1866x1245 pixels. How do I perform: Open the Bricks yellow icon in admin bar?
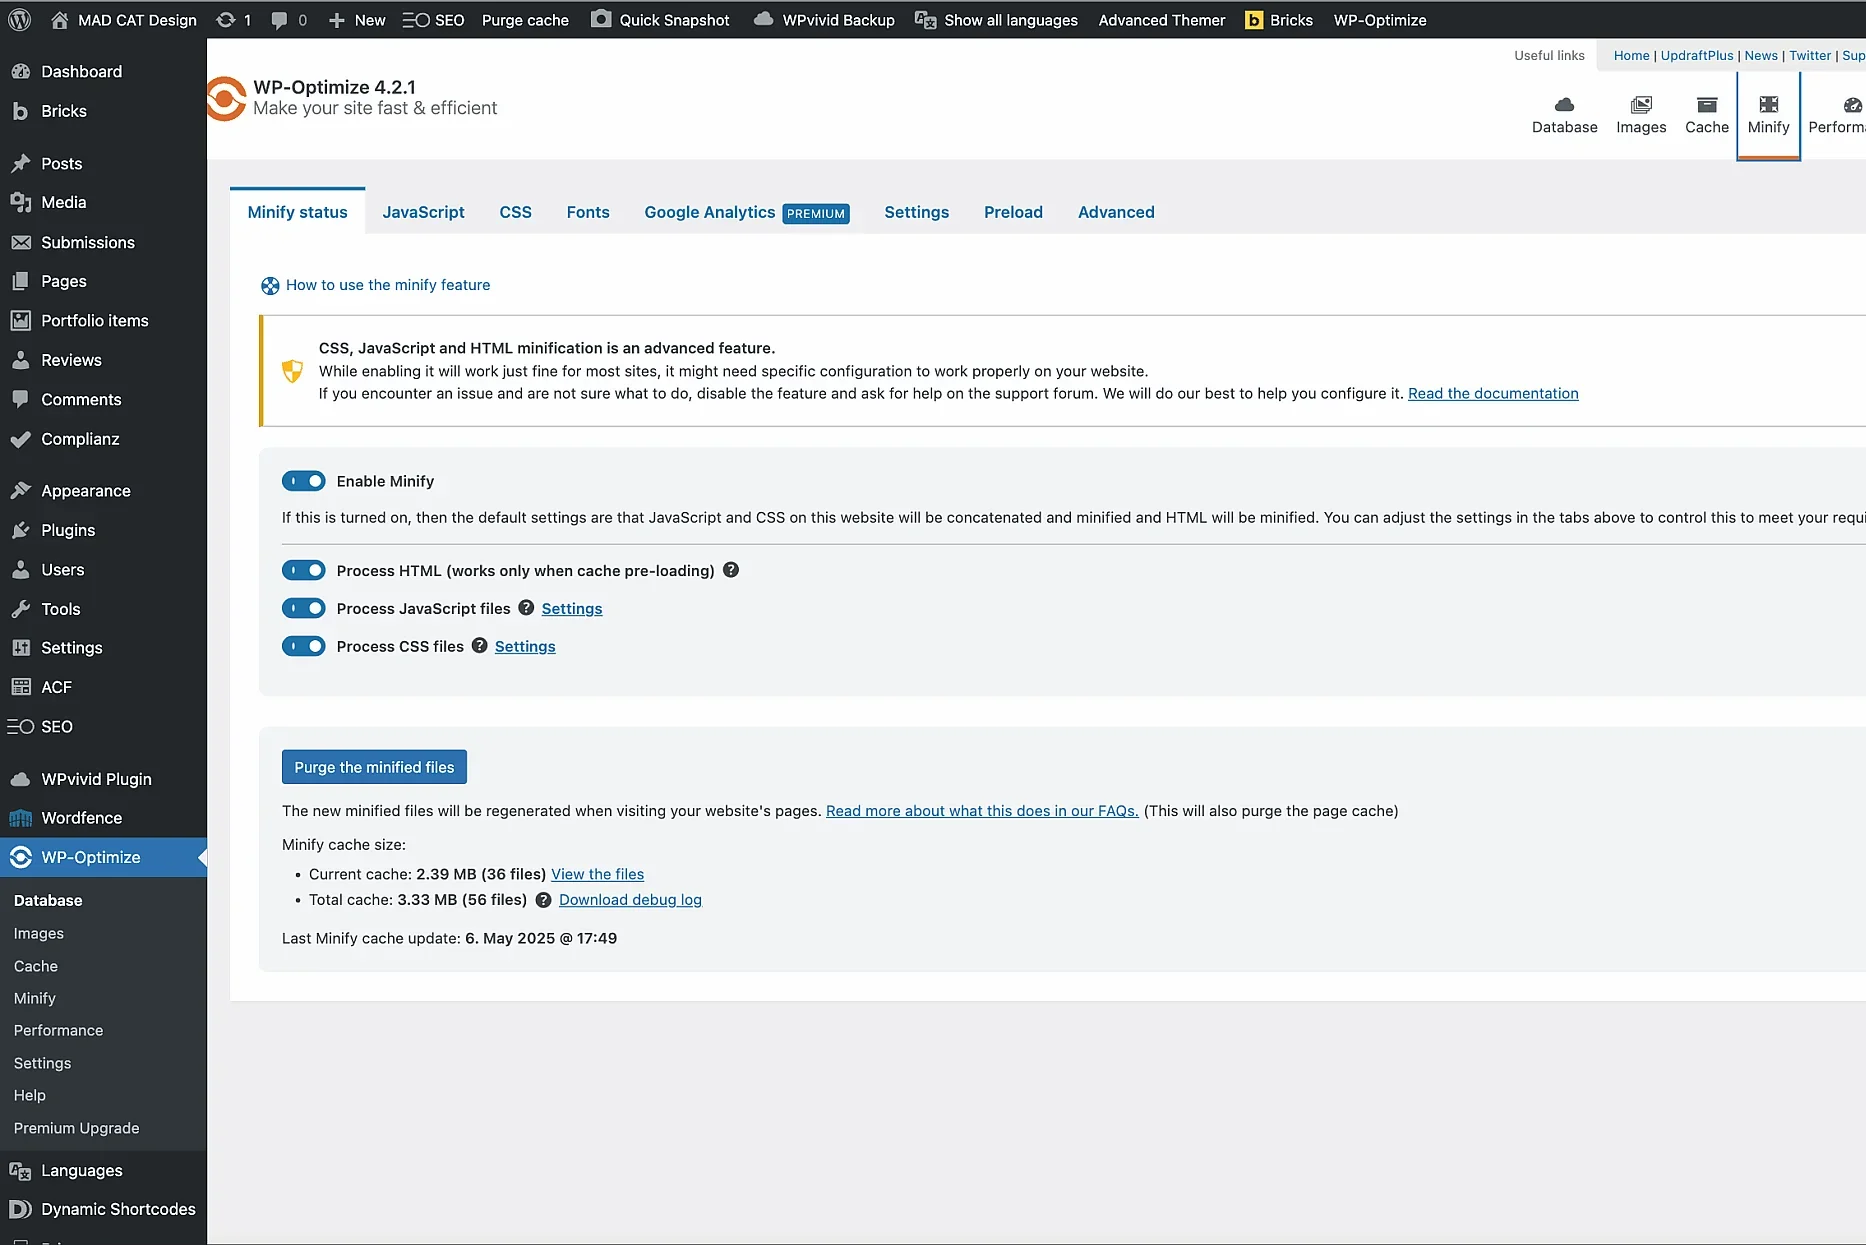[x=1254, y=20]
